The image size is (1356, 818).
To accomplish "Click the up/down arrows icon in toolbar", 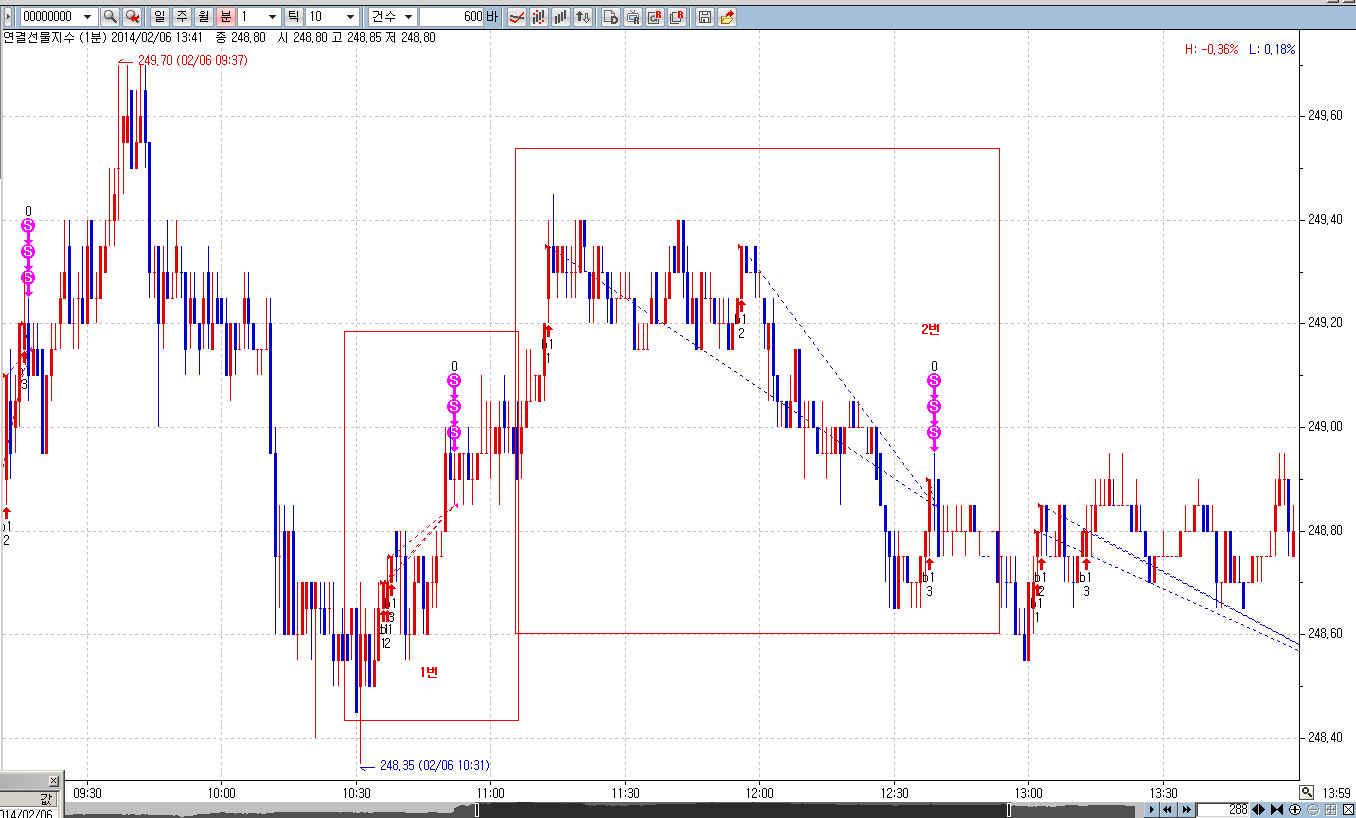I will [583, 17].
